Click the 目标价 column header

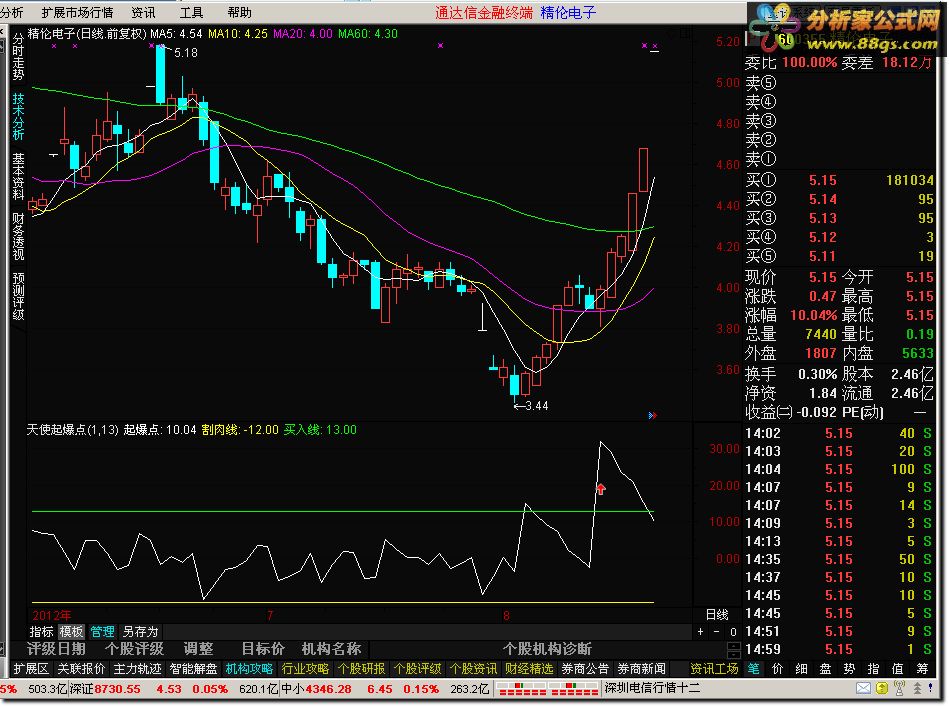[263, 649]
